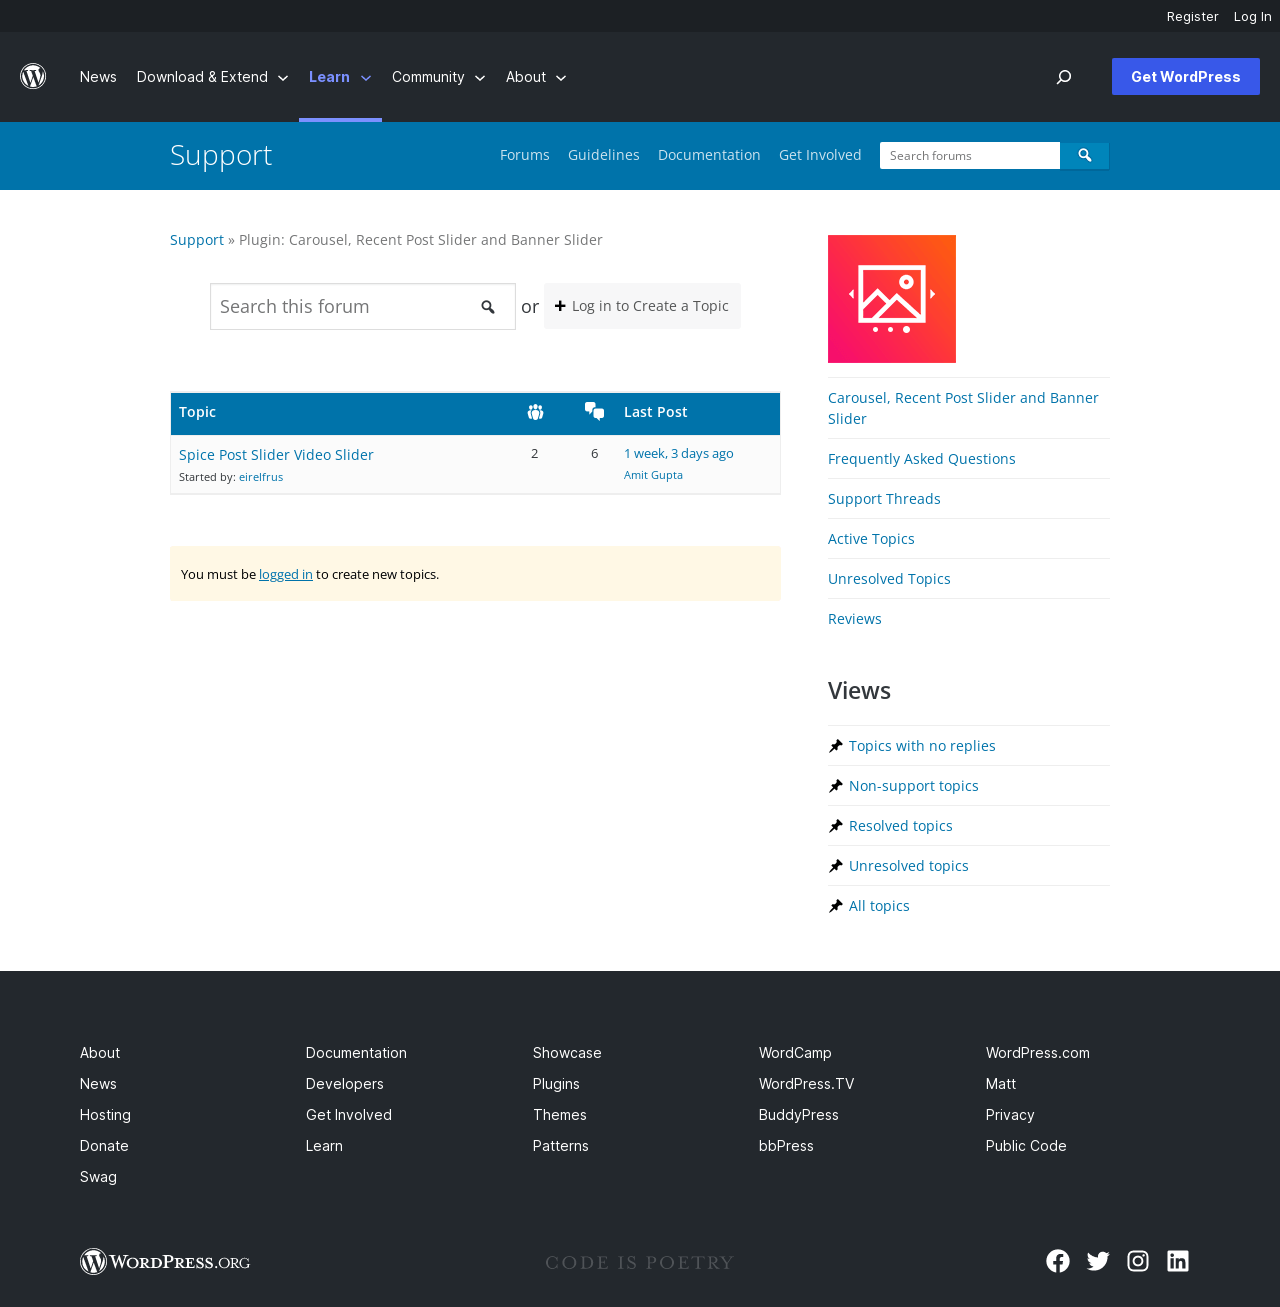Open the footer Patterns link
Viewport: 1280px width, 1307px height.
[561, 1146]
